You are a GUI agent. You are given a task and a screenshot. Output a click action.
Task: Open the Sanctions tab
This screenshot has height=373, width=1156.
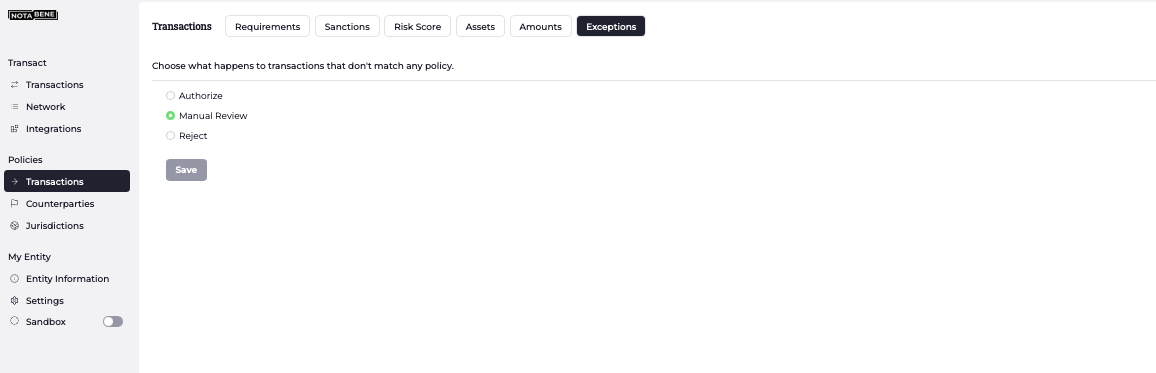347,27
